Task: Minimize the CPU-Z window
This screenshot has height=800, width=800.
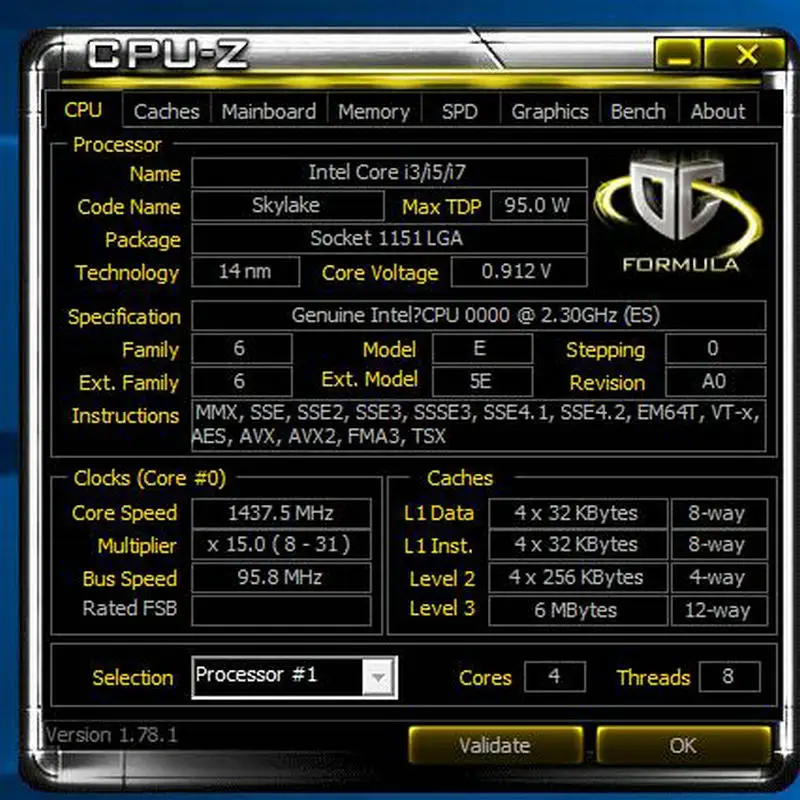Action: (679, 54)
